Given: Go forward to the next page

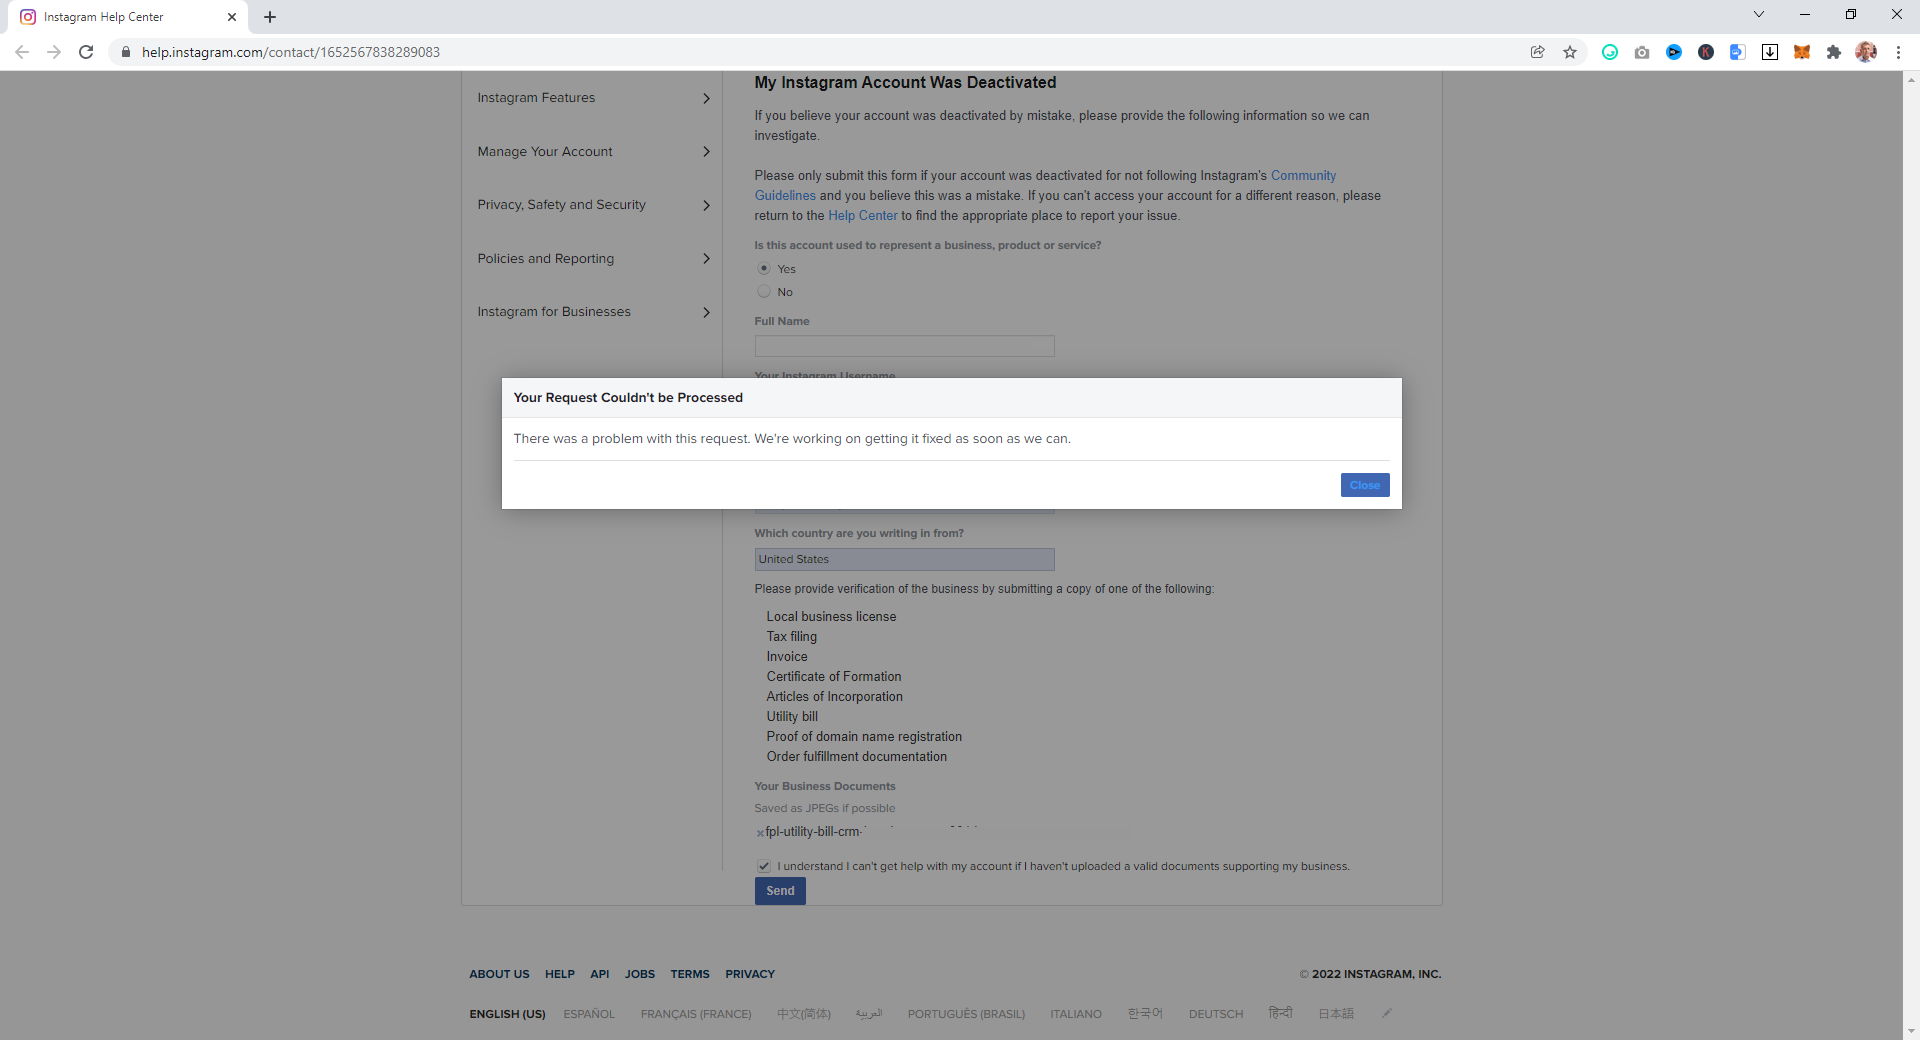Looking at the screenshot, I should [54, 52].
